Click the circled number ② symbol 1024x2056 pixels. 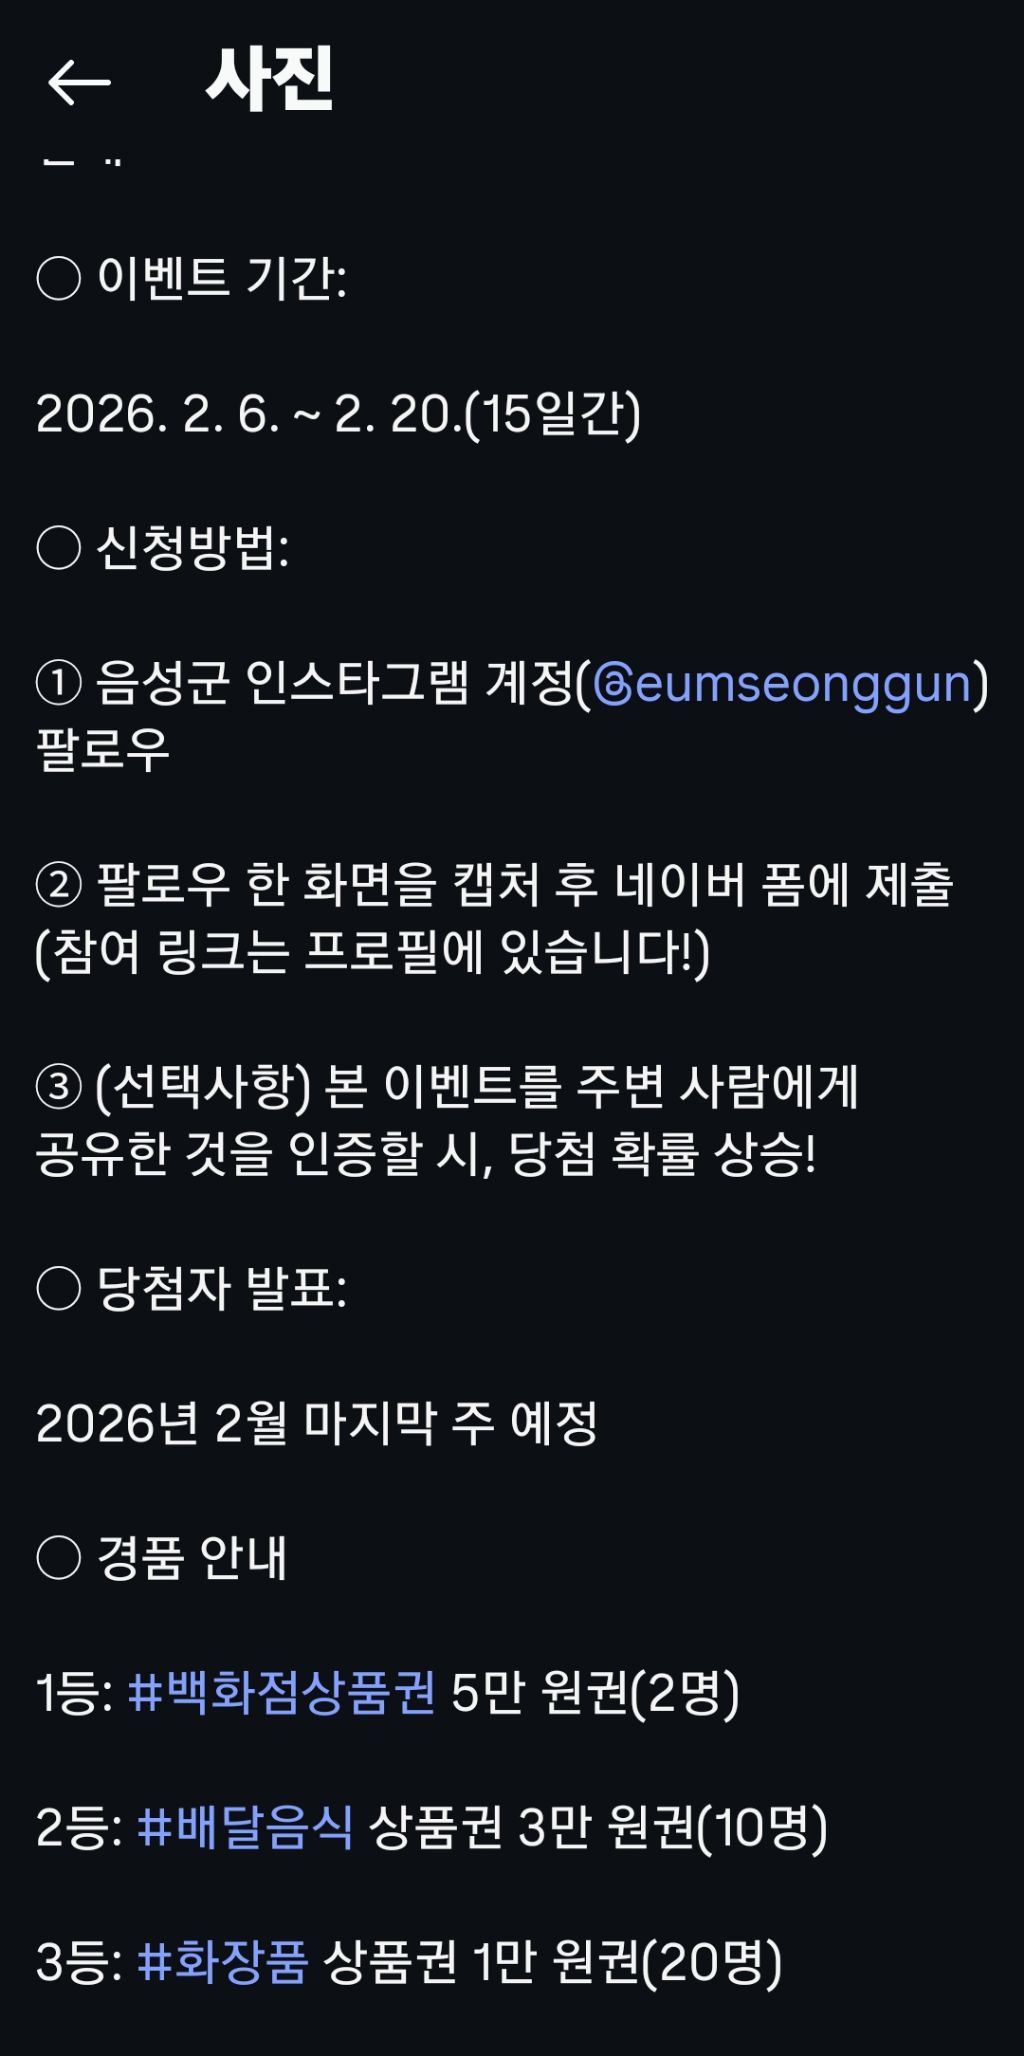click(x=58, y=886)
